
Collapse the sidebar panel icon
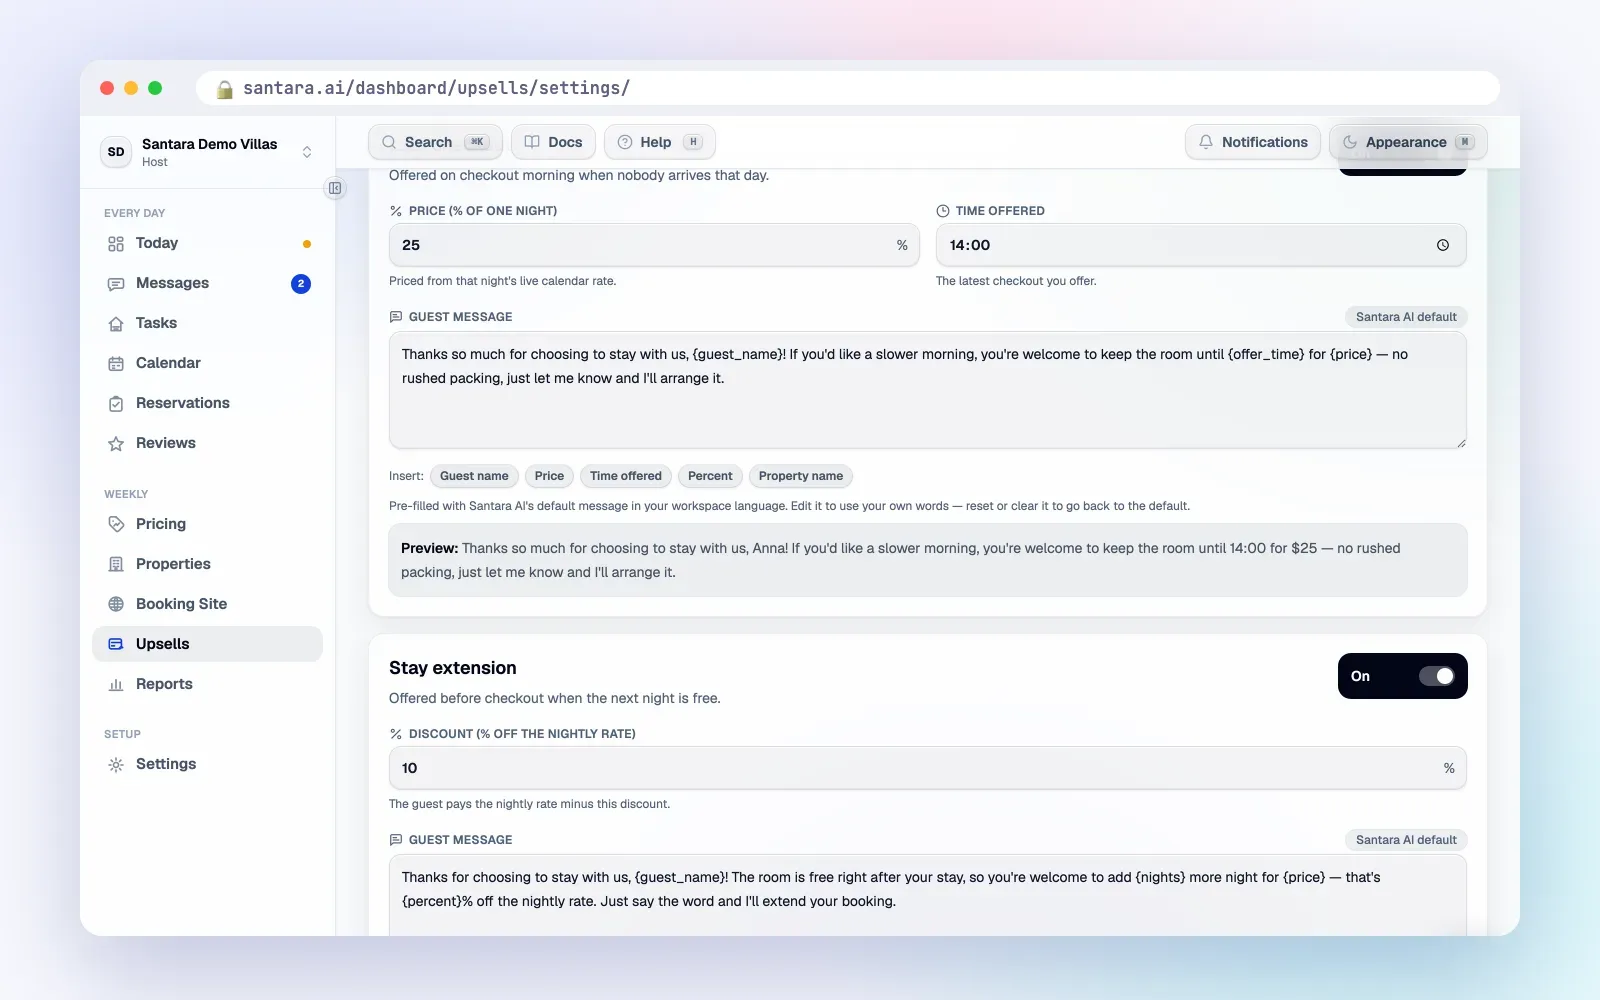point(335,188)
